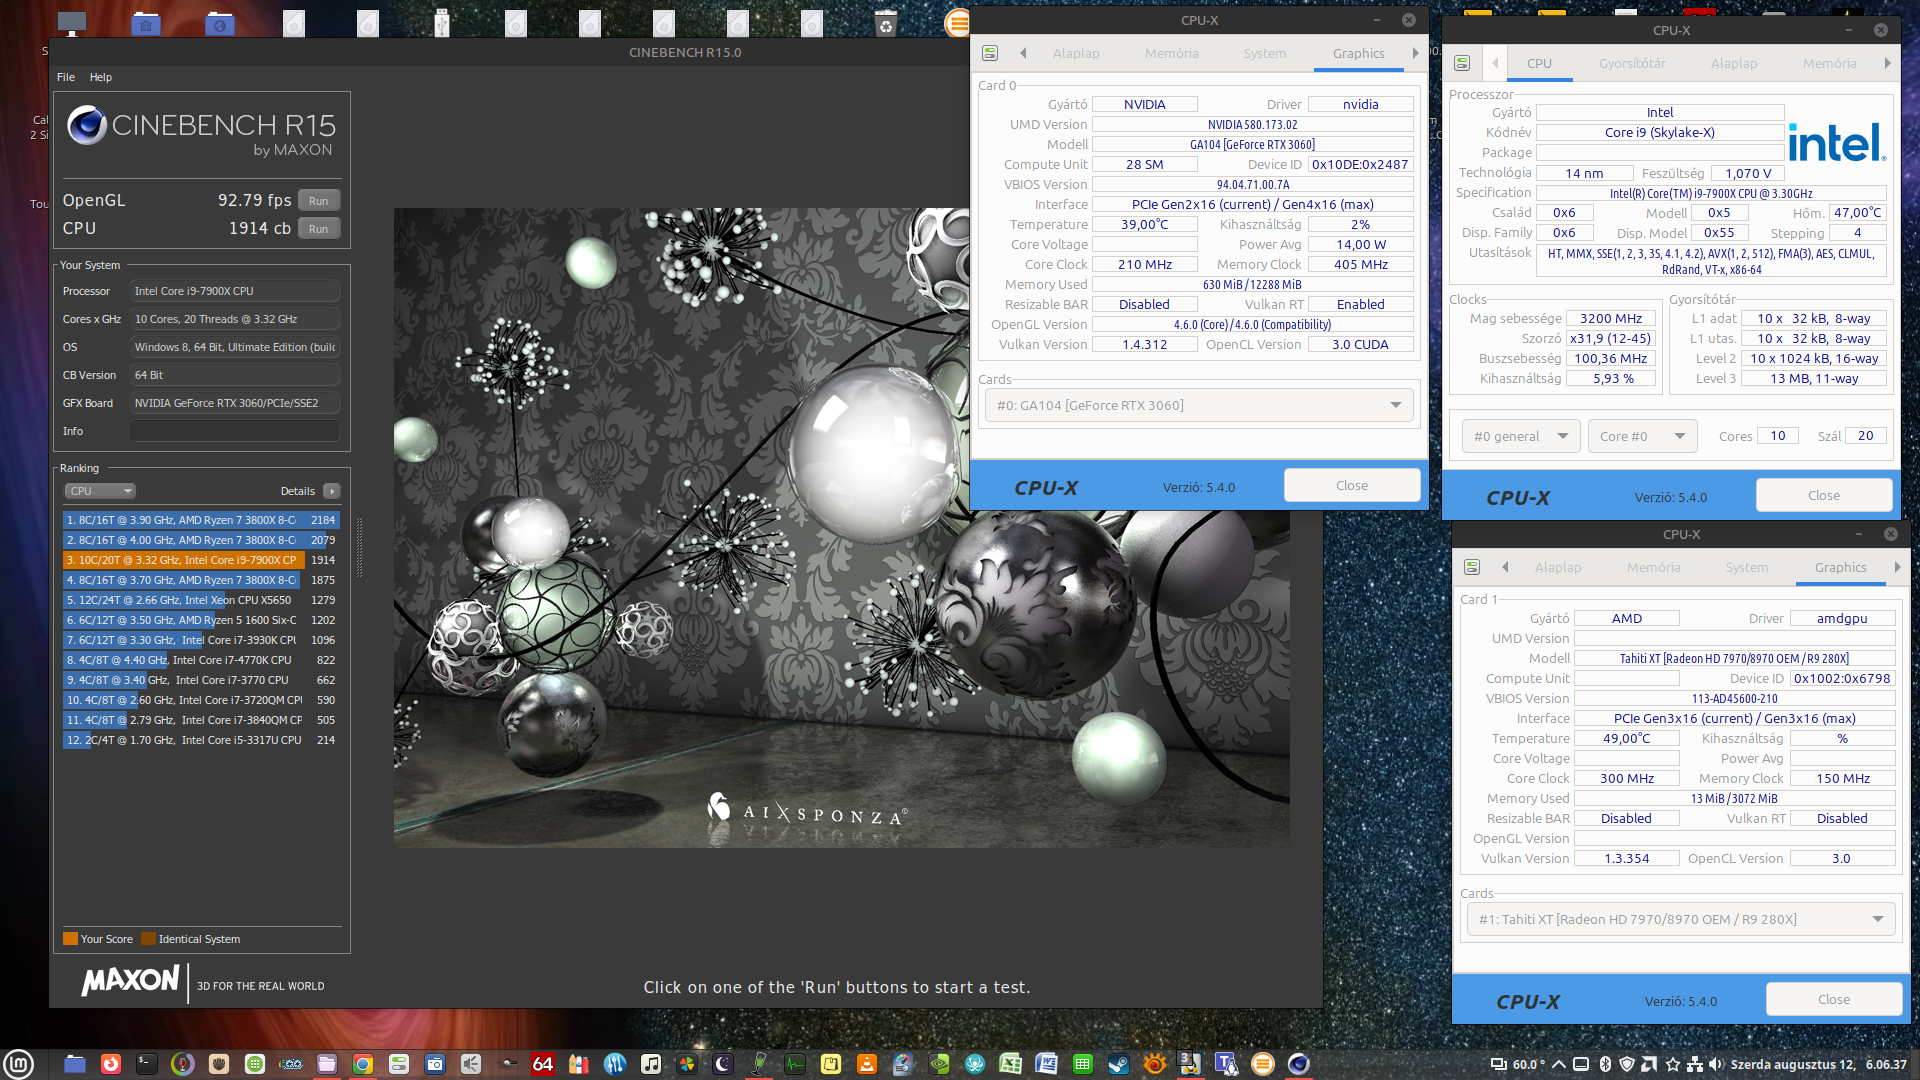Open the Linux Mint start menu
Screen dimensions: 1920x1080
click(19, 1063)
